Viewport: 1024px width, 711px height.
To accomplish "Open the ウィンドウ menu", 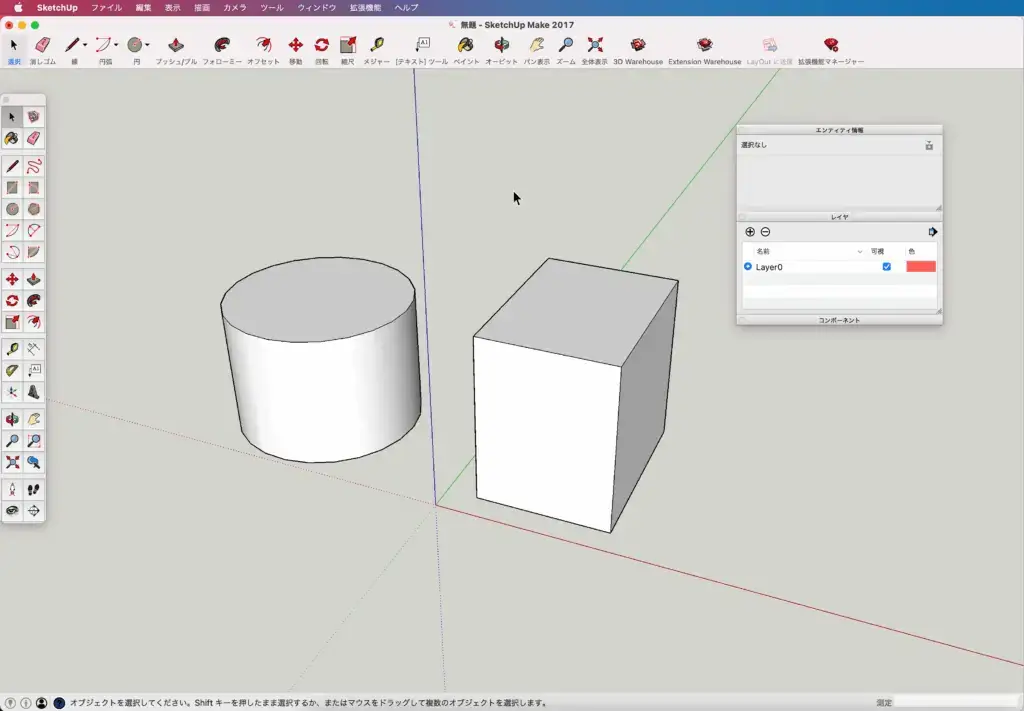I will pos(317,8).
